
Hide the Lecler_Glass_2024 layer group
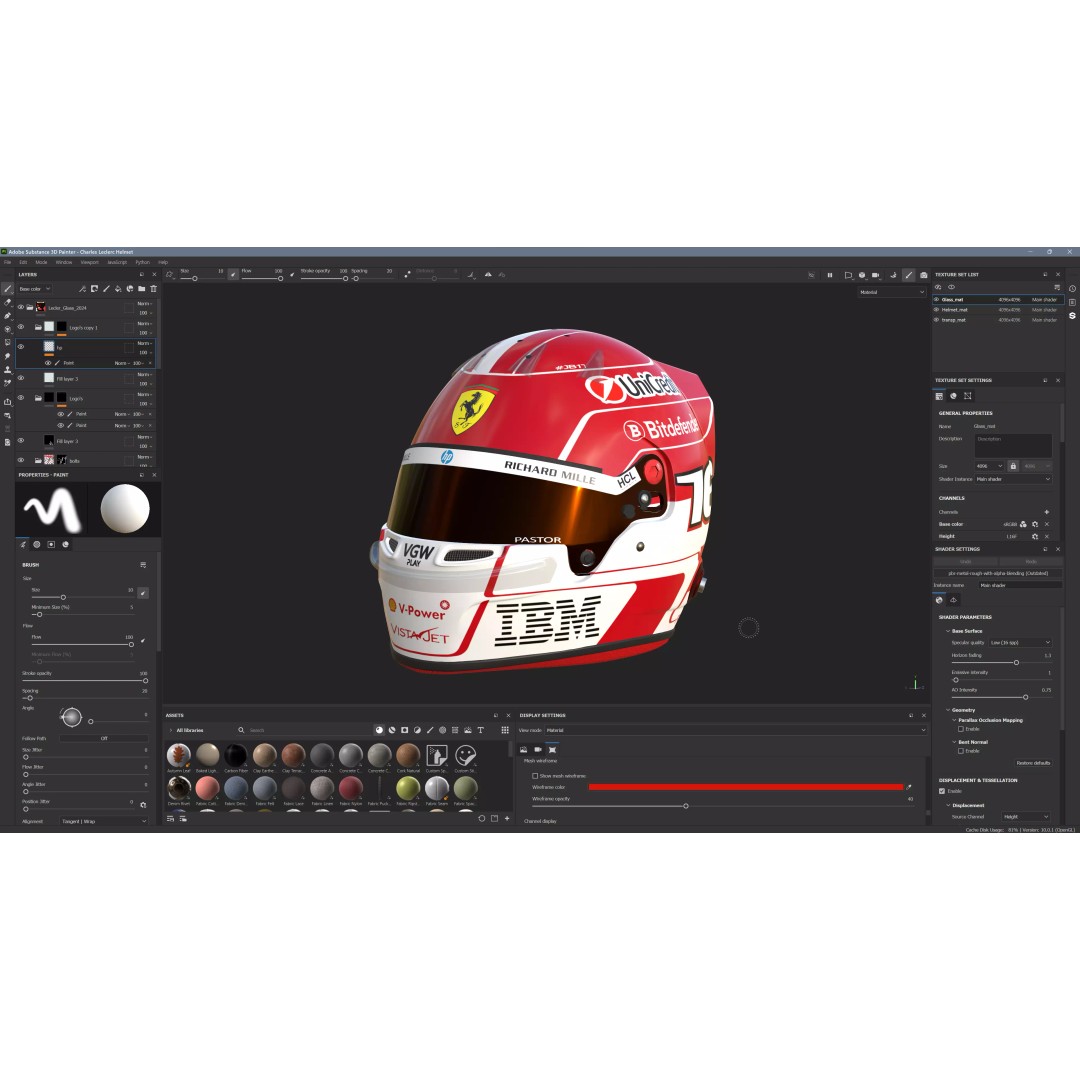20,308
